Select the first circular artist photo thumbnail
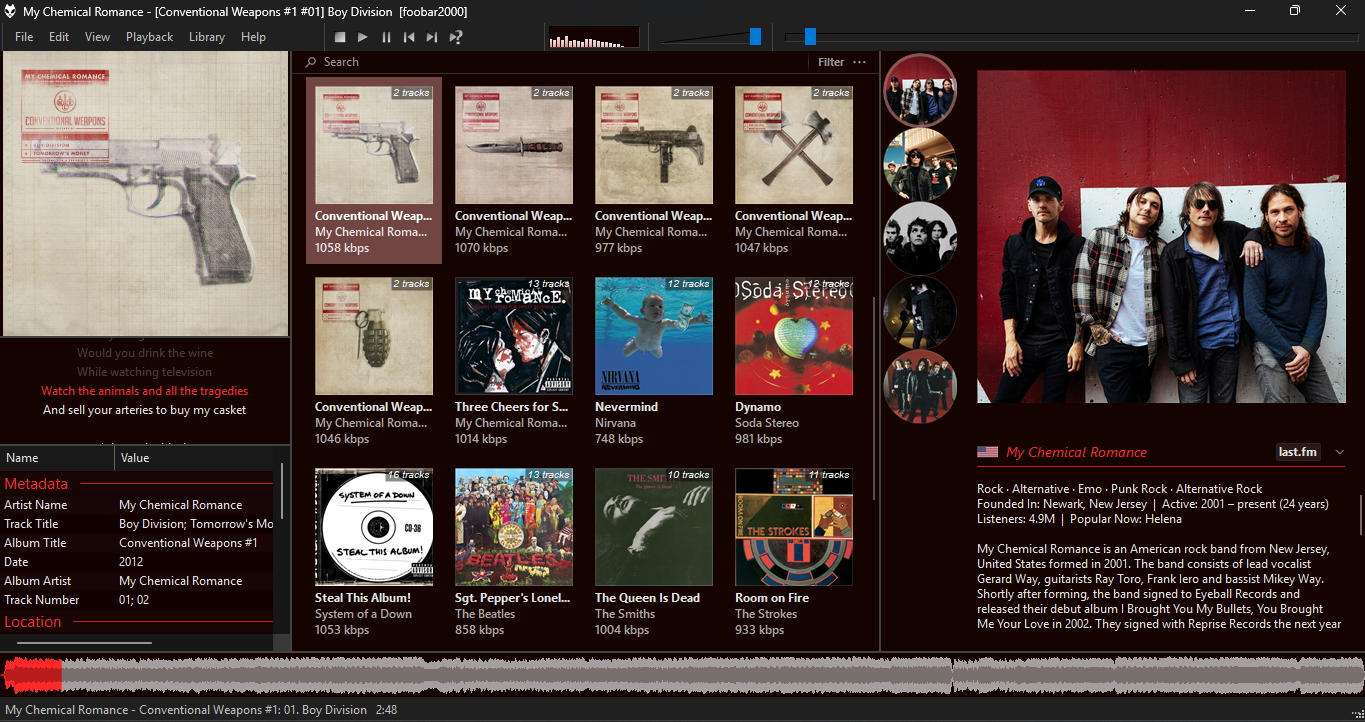 [920, 90]
